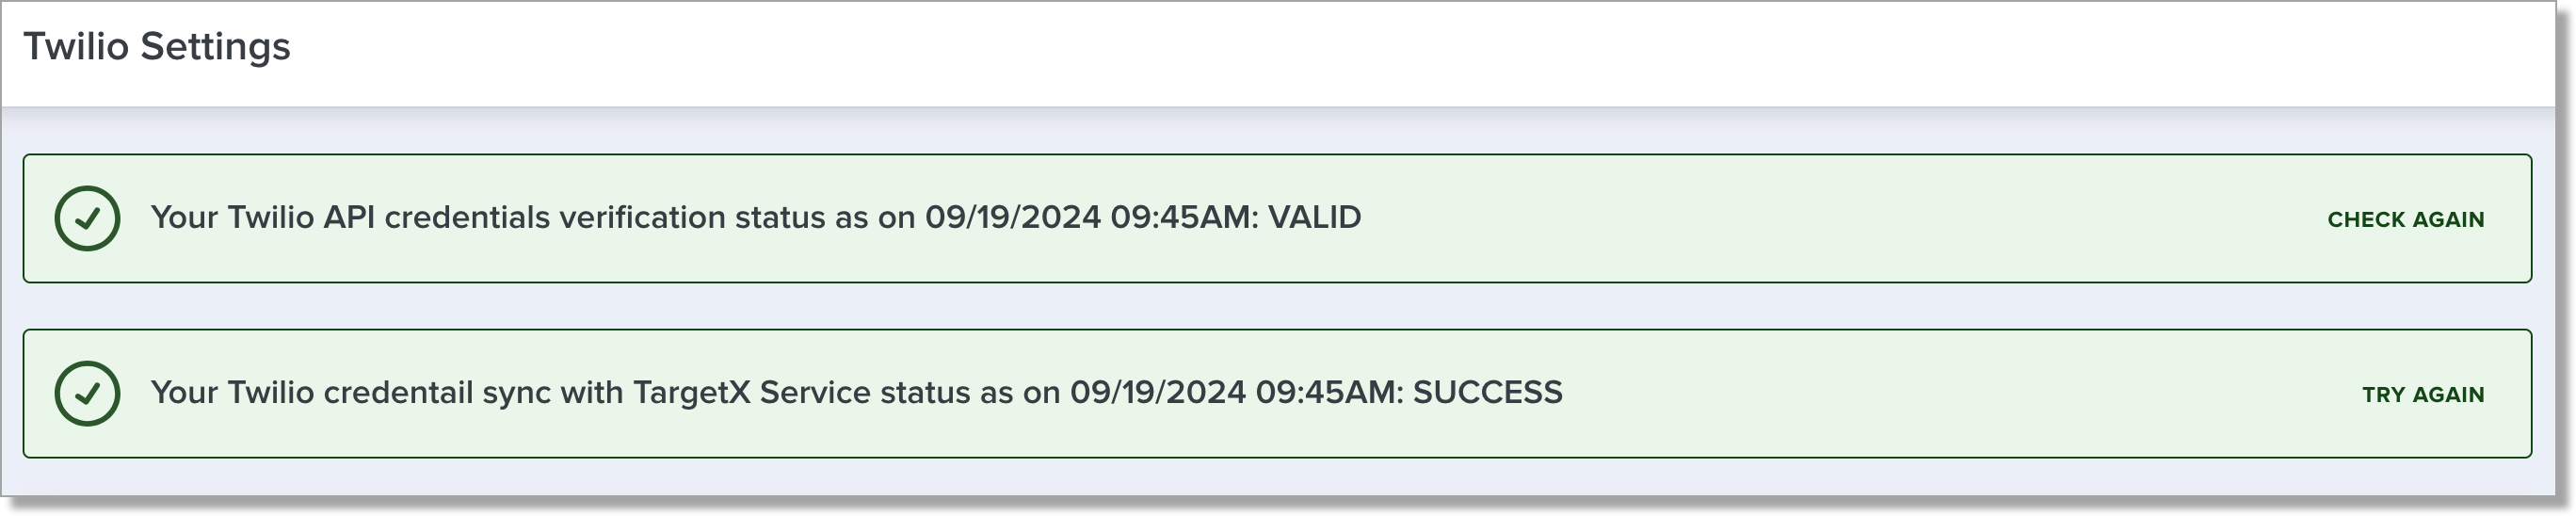Click the timestamp in the verification status message
Screen dimensions: 2576x516
pos(1091,218)
